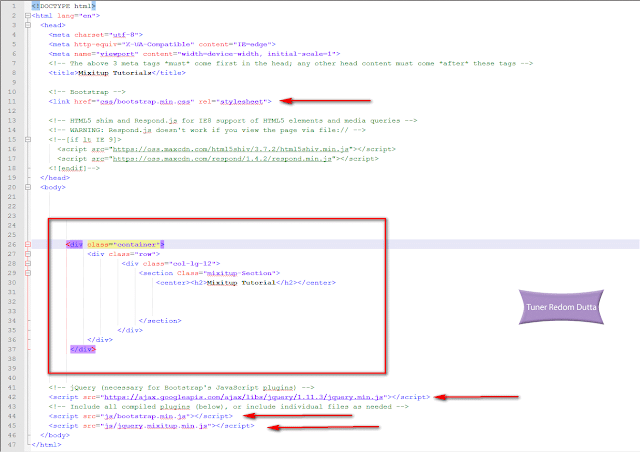This screenshot has height=452, width=640.
Task: Collapse the body tag fold on line 20
Action: 28,187
